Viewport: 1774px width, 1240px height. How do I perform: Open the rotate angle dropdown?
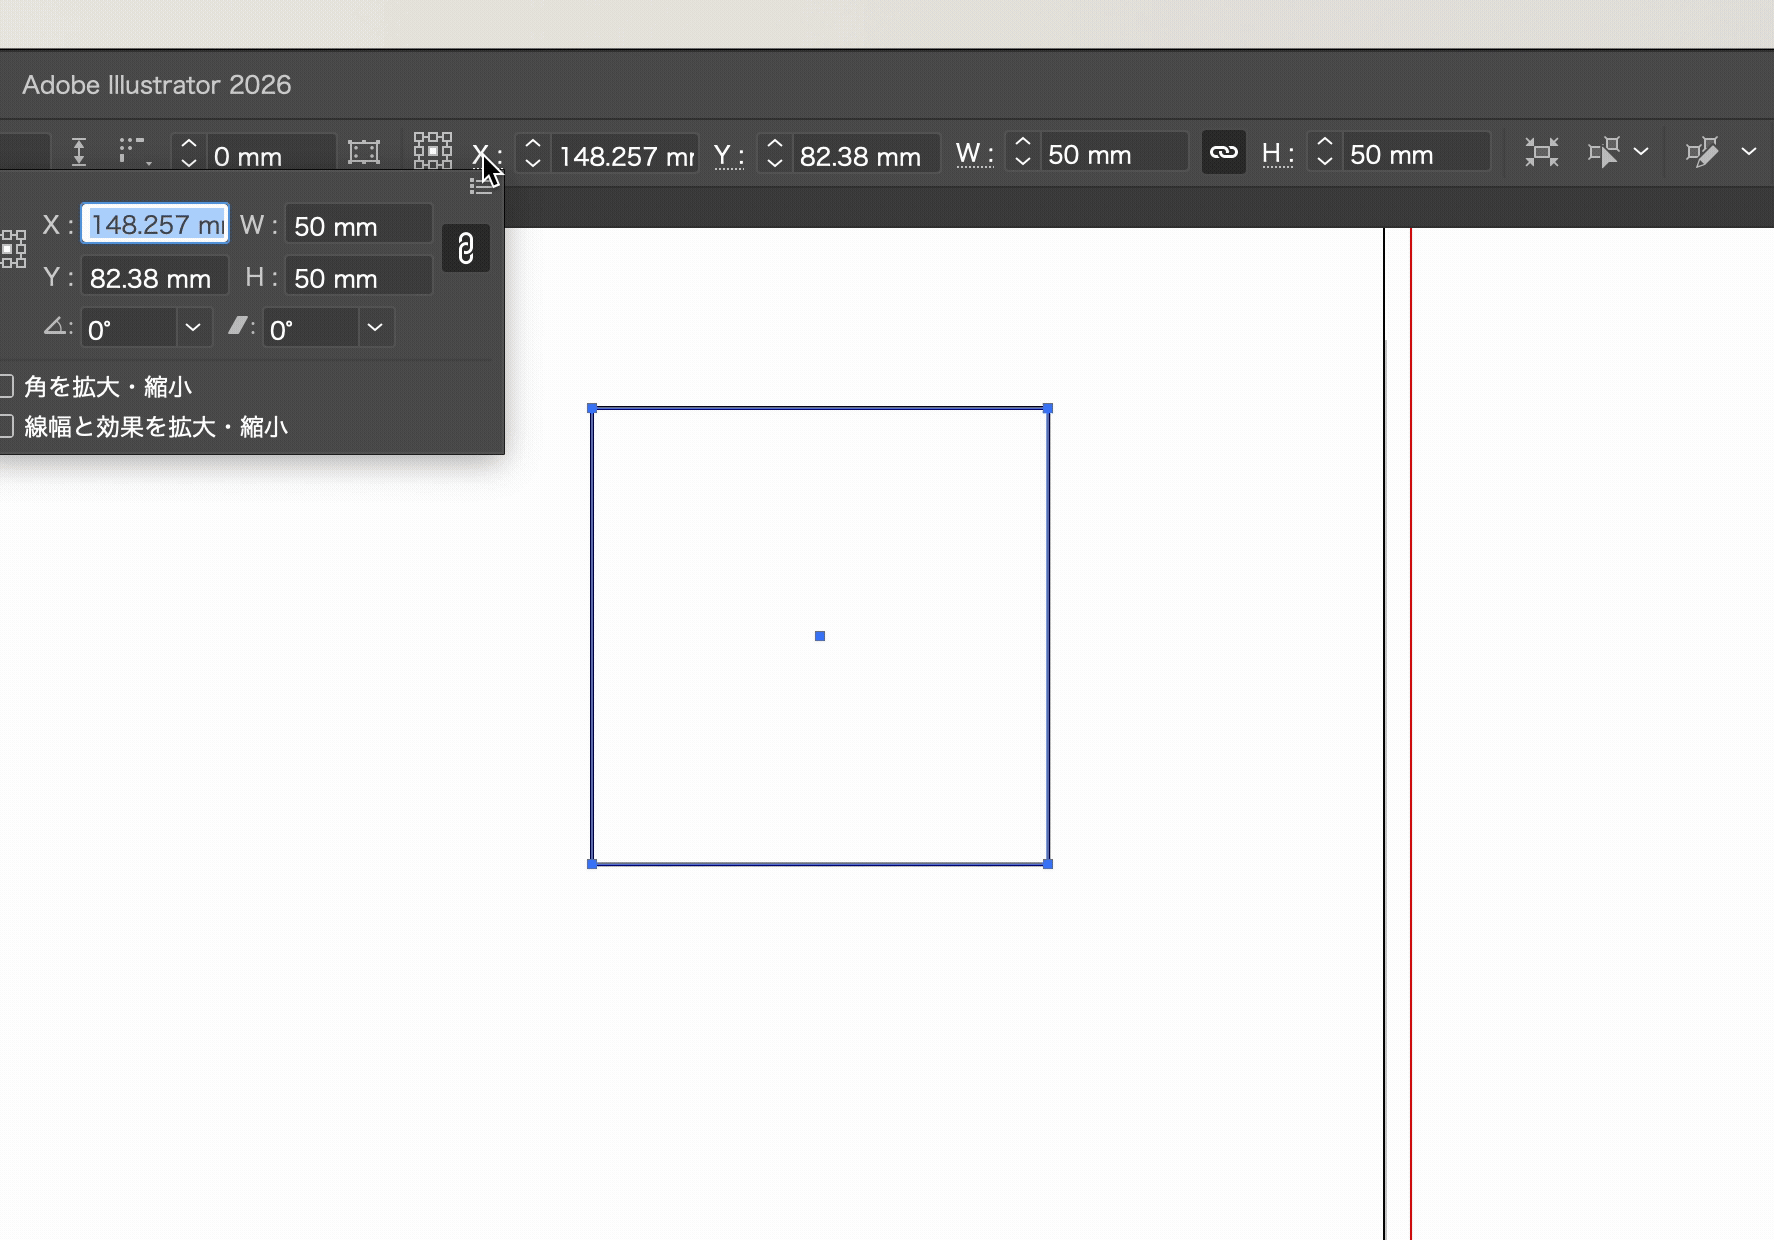[193, 328]
